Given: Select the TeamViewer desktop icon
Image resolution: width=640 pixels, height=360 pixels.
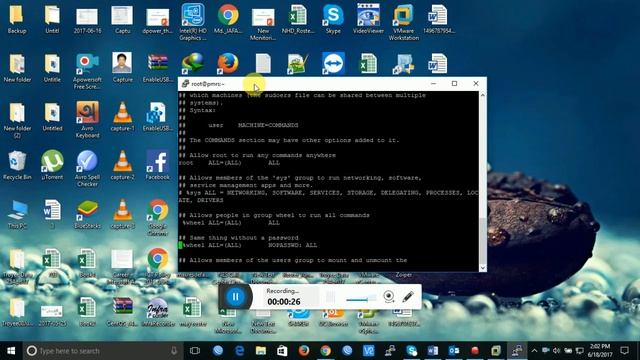Looking at the screenshot, I should (x=333, y=63).
